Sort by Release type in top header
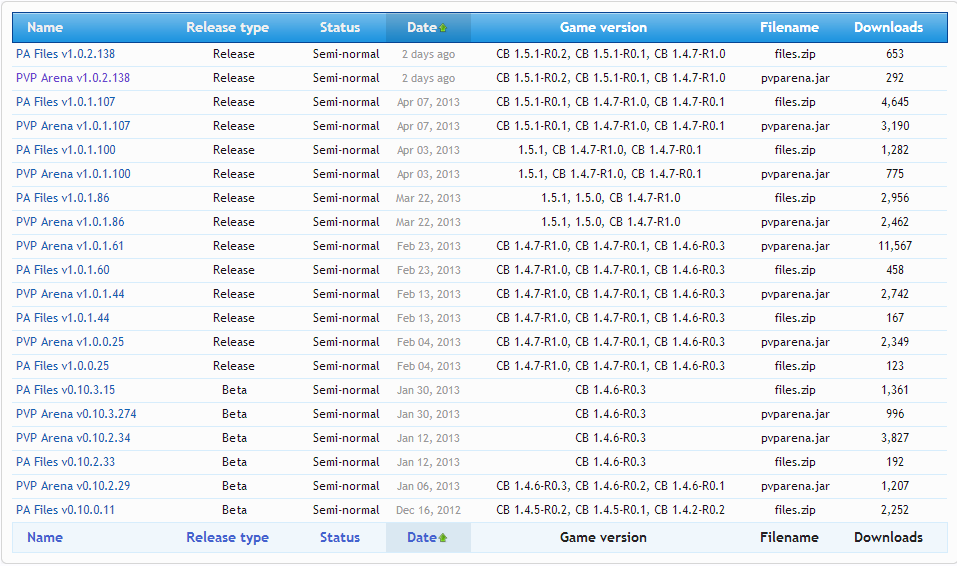Viewport: 957px width, 566px height. (x=228, y=27)
